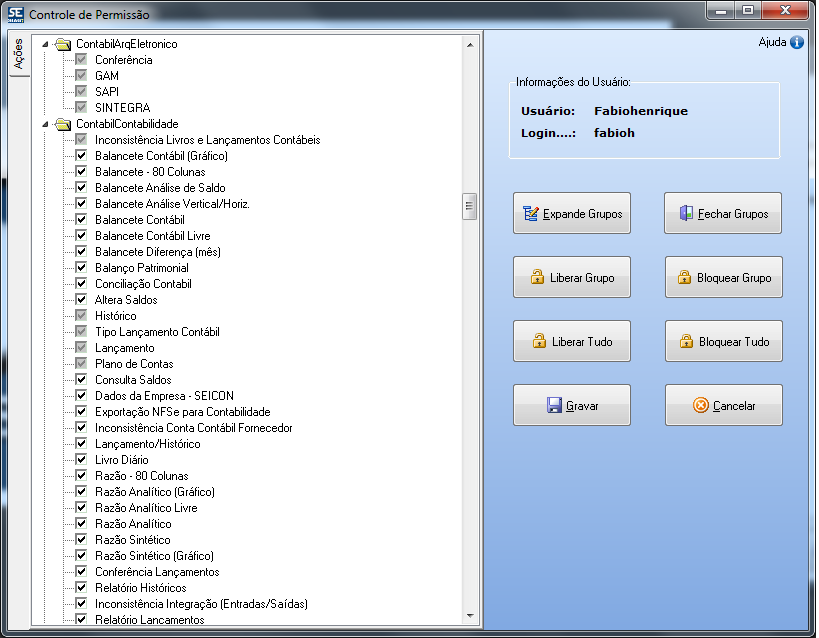
Task: Save permissions with the Gravar button
Action: pyautogui.click(x=572, y=406)
